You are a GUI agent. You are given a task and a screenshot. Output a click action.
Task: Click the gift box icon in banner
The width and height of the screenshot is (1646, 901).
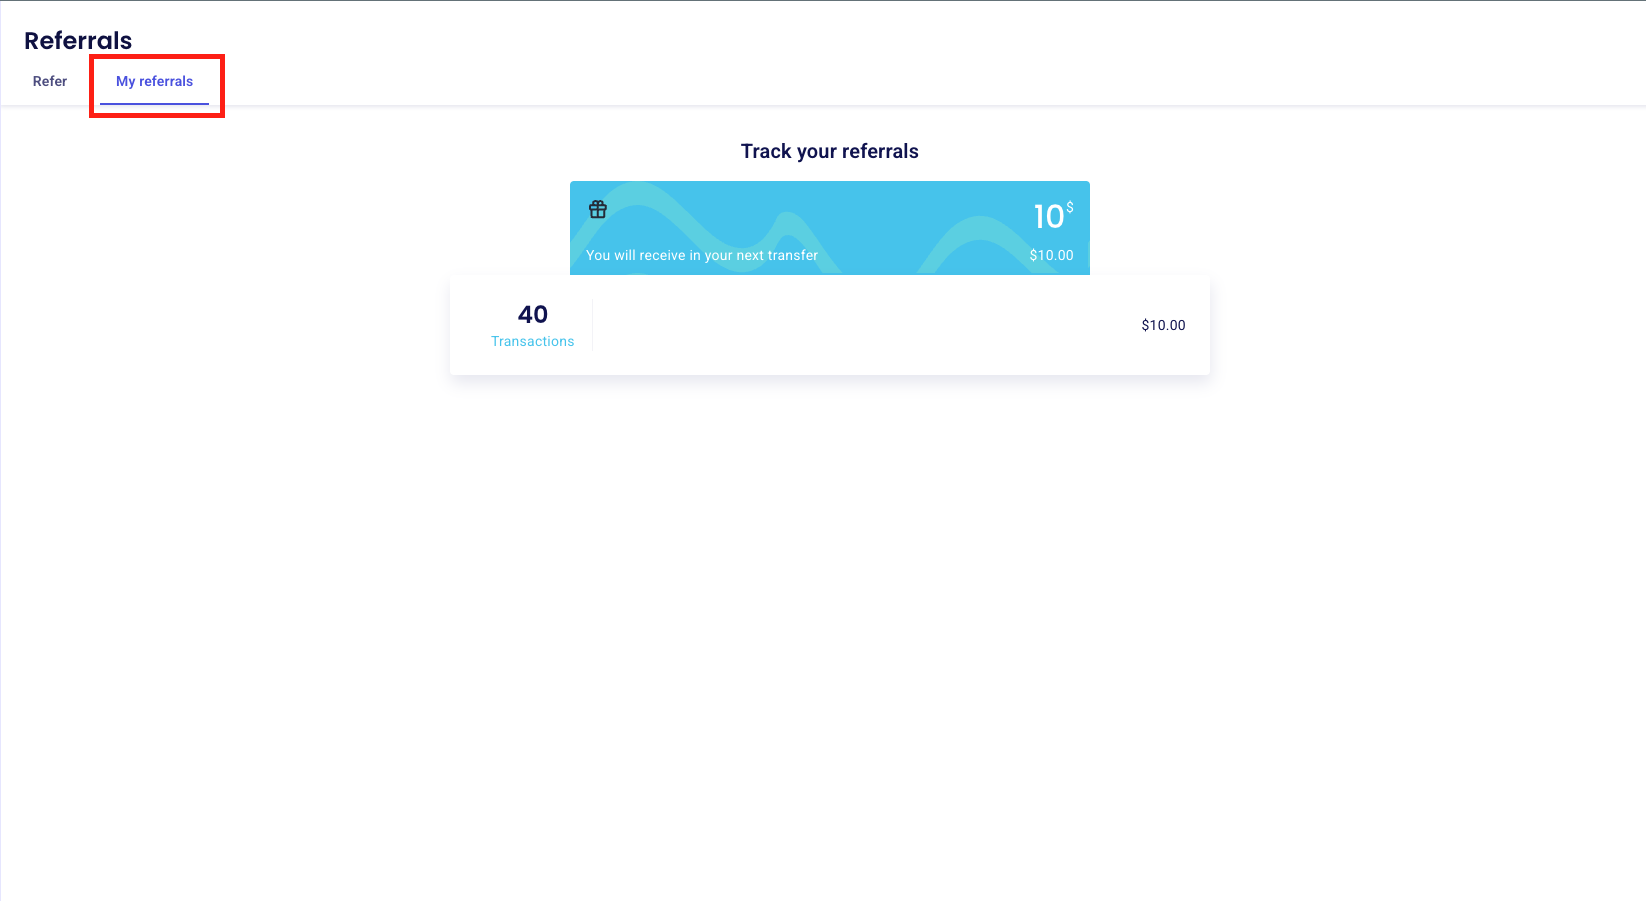[598, 209]
